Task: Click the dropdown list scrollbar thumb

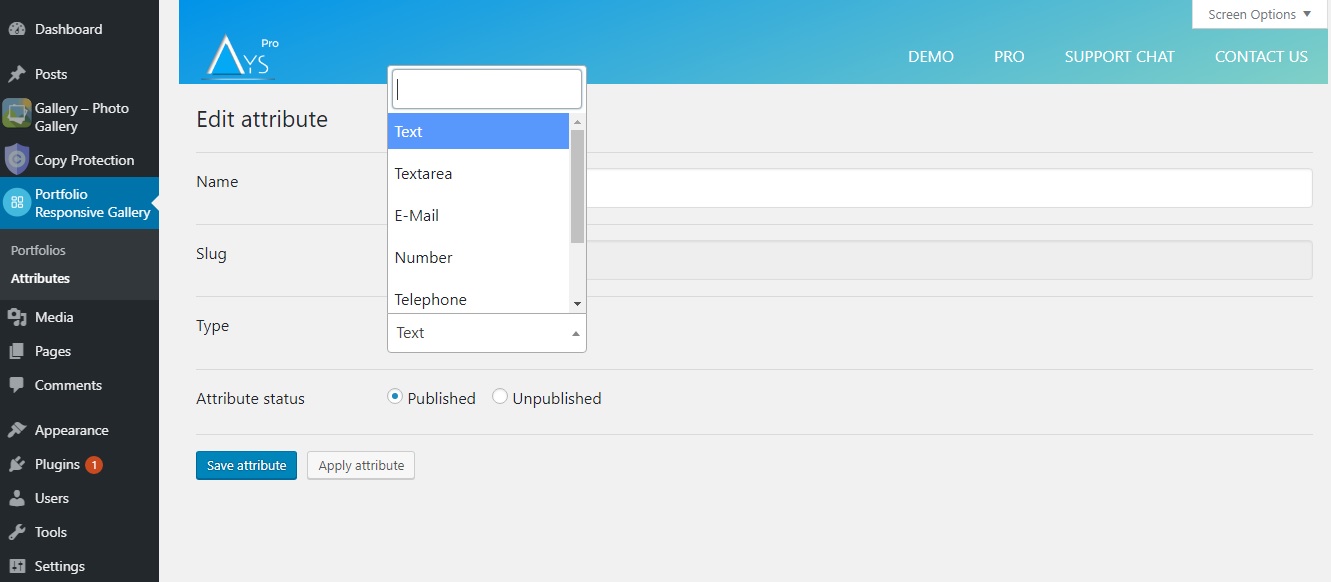Action: pos(577,186)
